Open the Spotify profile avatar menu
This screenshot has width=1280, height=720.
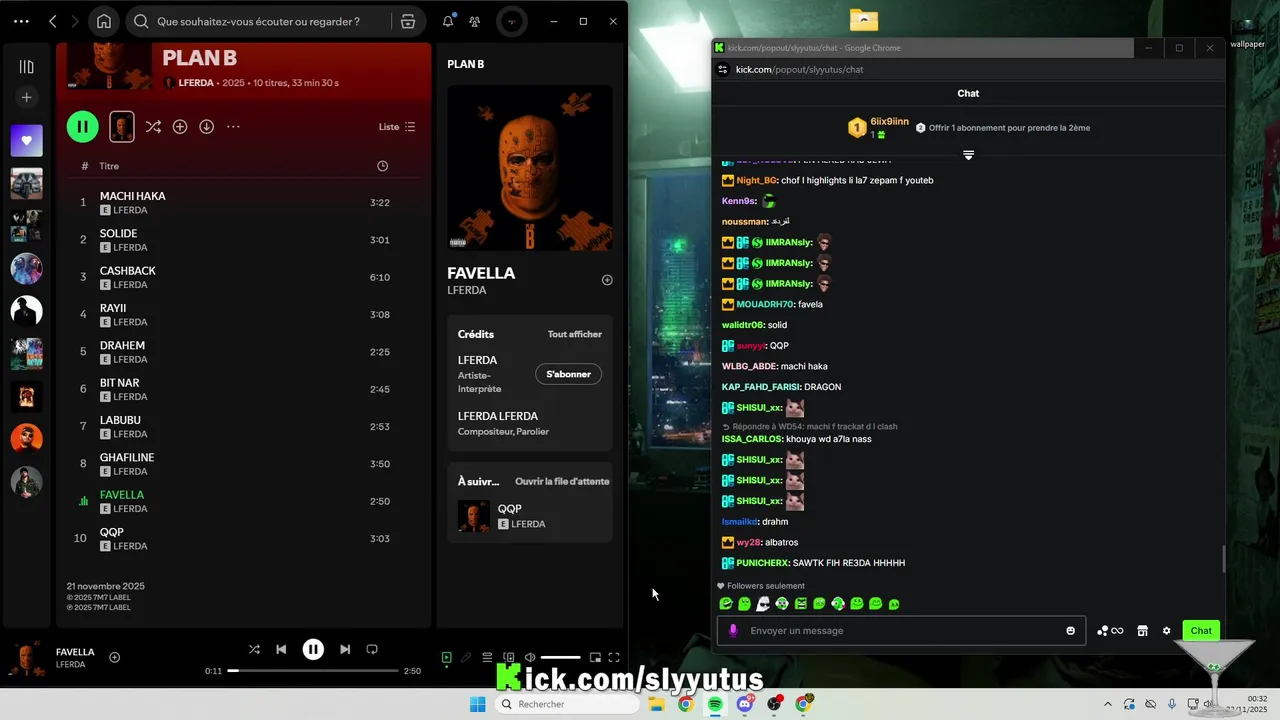(x=511, y=21)
